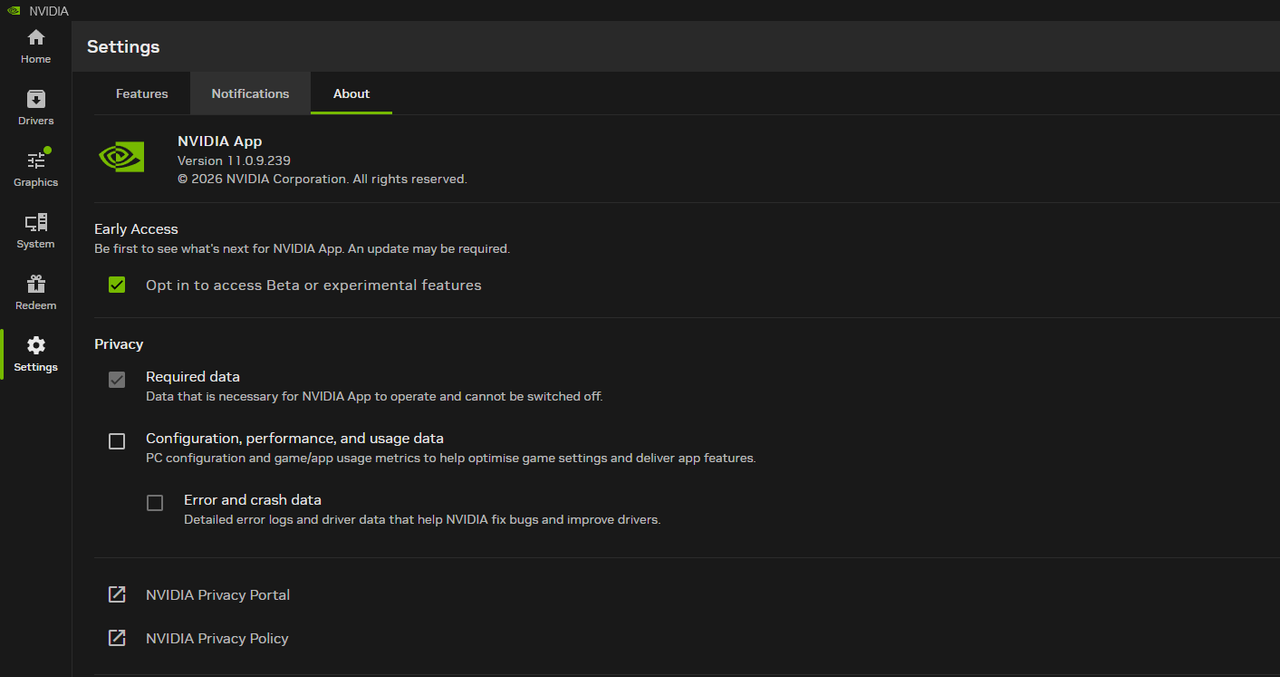Click the Version 11.0.9.239 text
The width and height of the screenshot is (1280, 677).
(234, 160)
